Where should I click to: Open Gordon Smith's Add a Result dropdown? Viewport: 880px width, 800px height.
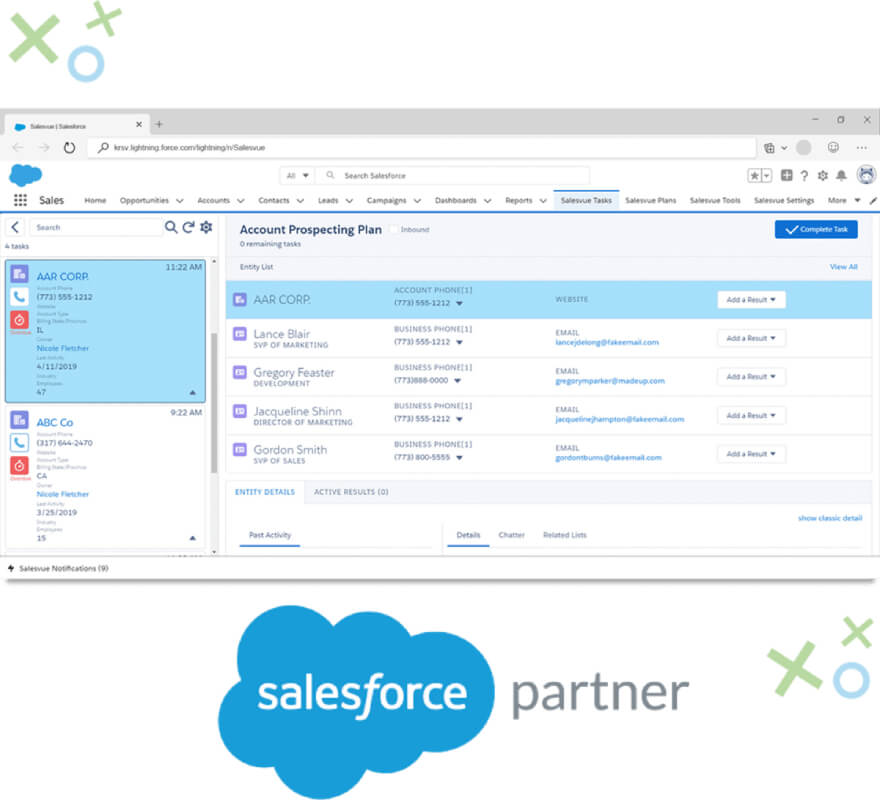(751, 454)
